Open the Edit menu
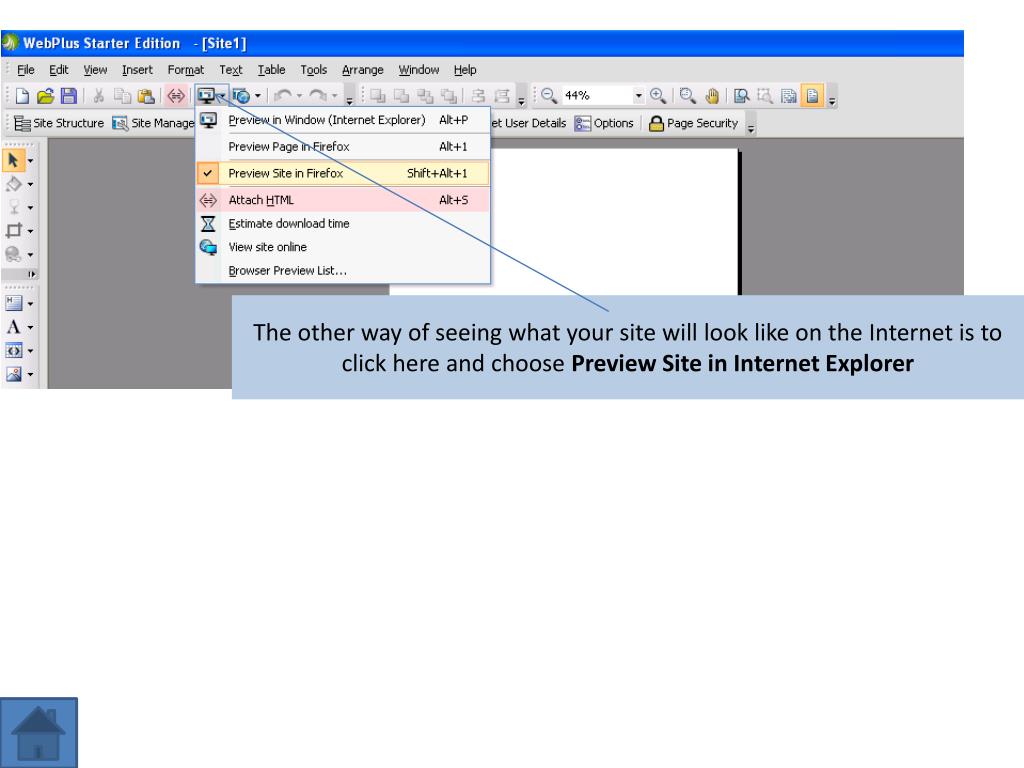The image size is (1024, 768). [x=59, y=70]
